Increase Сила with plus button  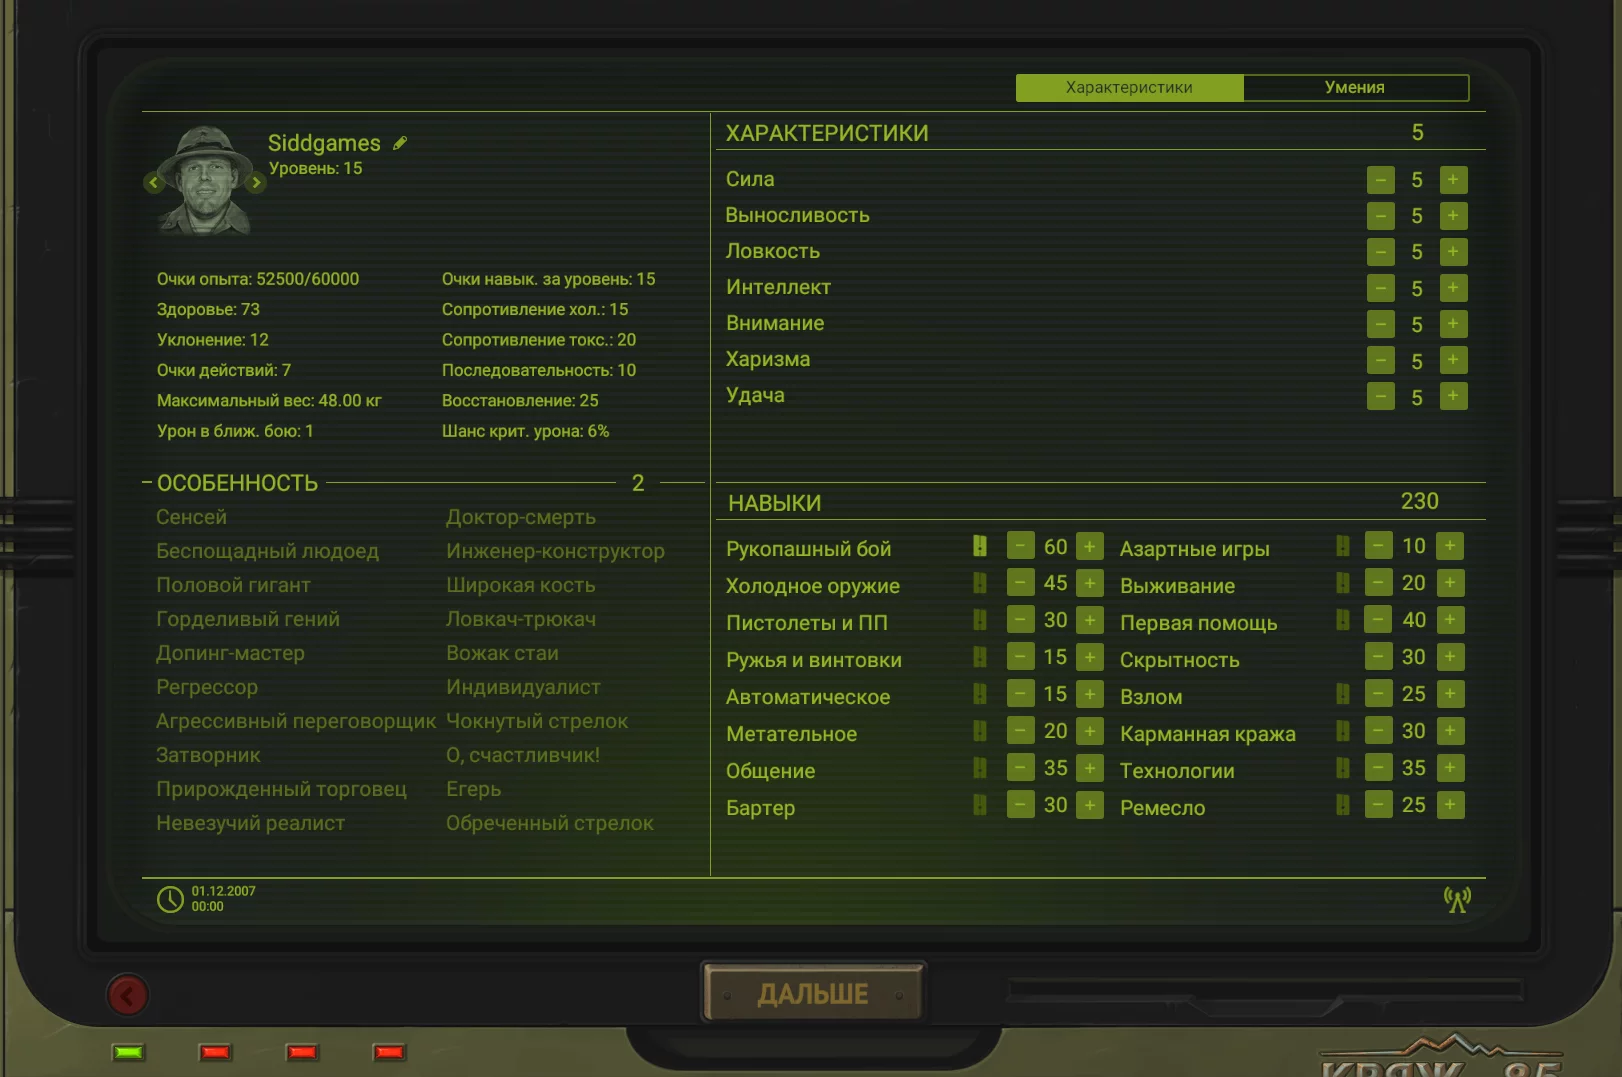click(1453, 180)
